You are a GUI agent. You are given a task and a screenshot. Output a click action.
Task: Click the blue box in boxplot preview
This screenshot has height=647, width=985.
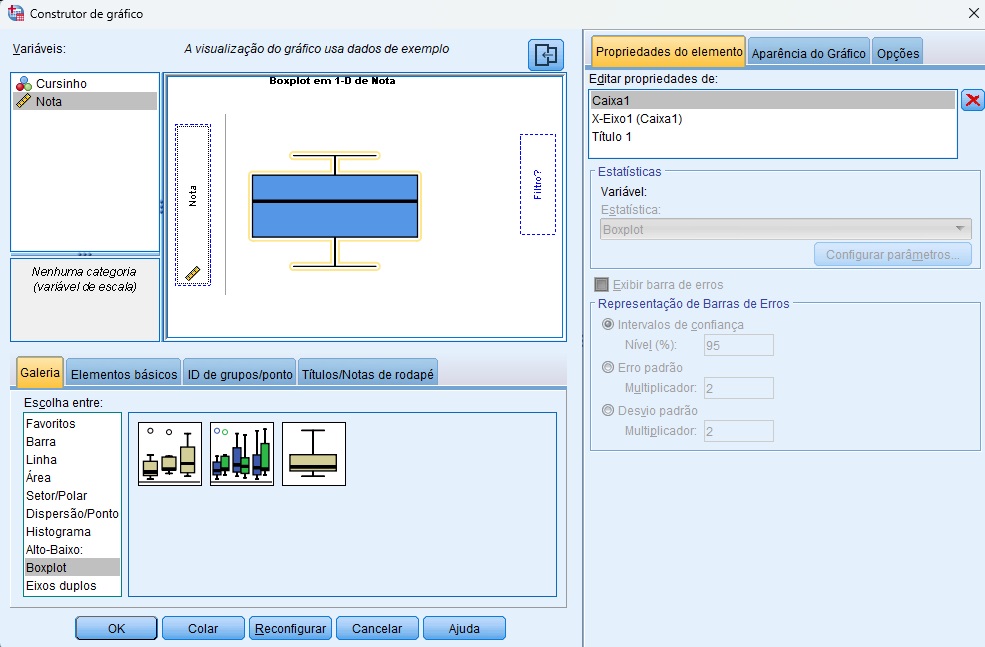[335, 206]
